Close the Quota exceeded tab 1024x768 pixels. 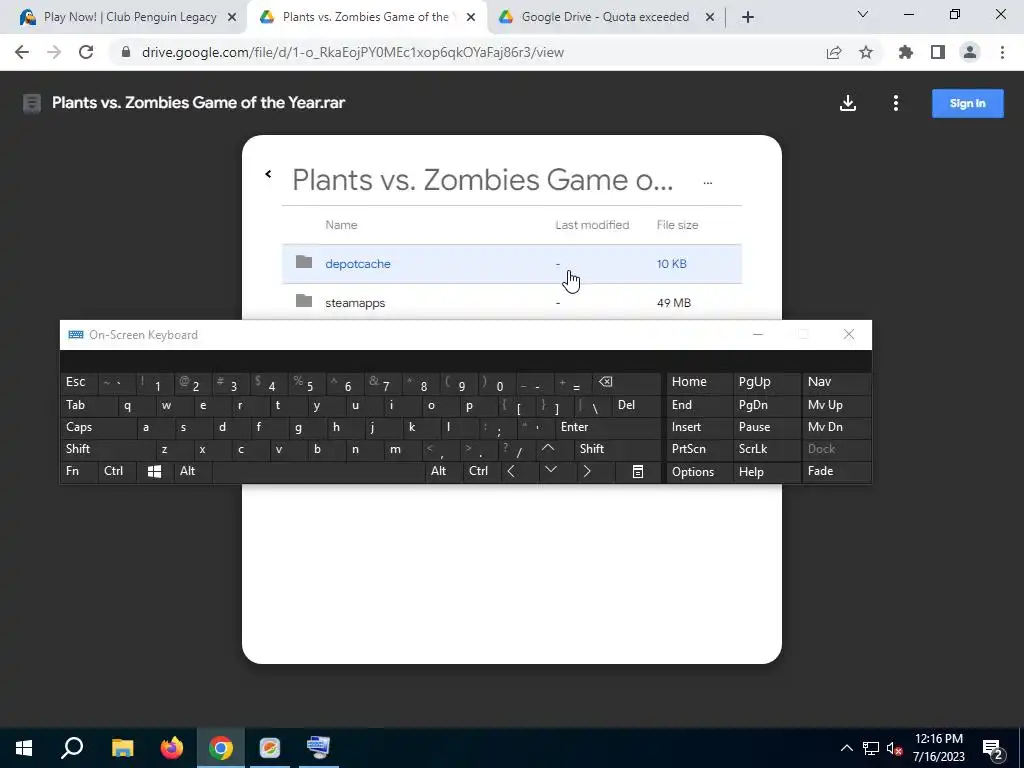tap(710, 18)
